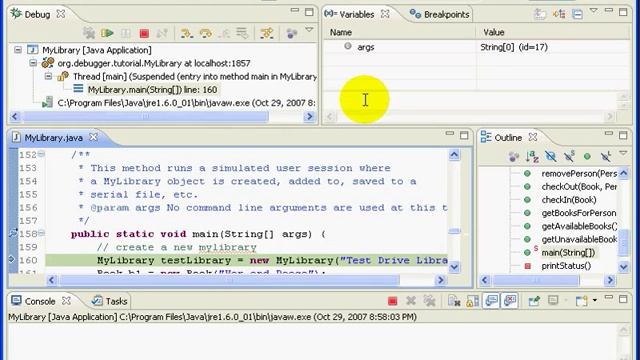Open the Debug view menu triangle
Viewport: 640px width, 360px height.
(x=309, y=30)
